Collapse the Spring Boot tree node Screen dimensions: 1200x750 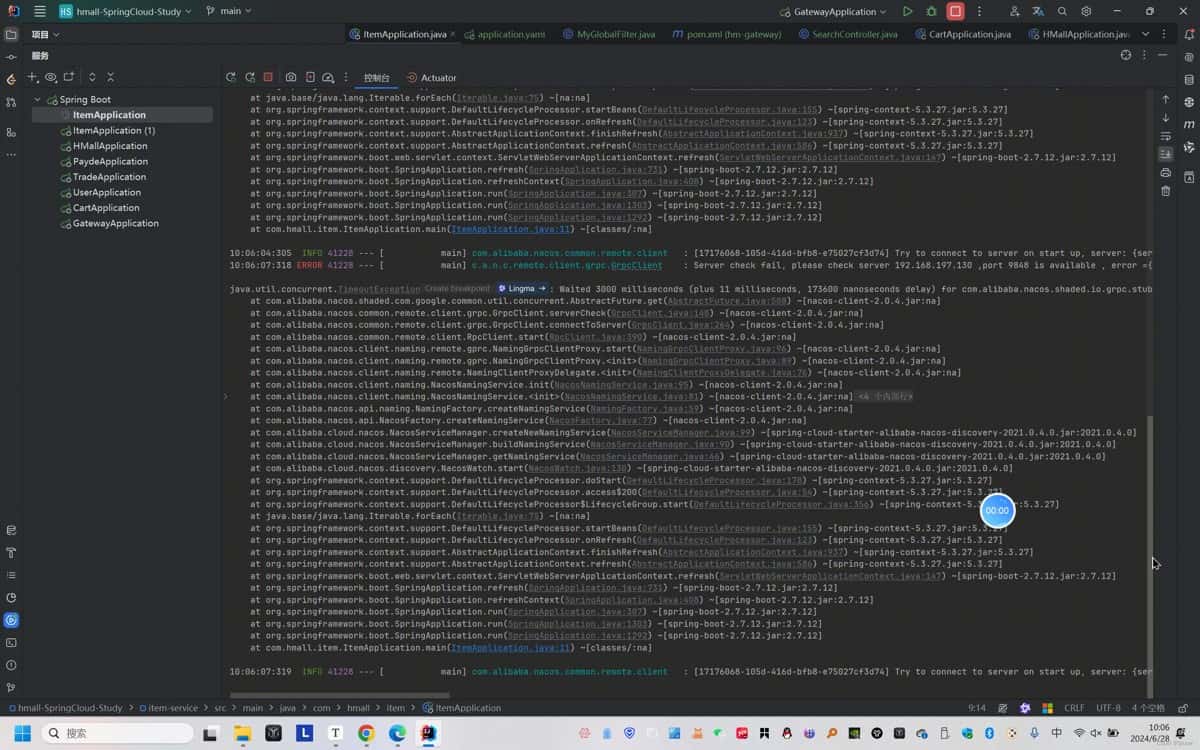37,99
